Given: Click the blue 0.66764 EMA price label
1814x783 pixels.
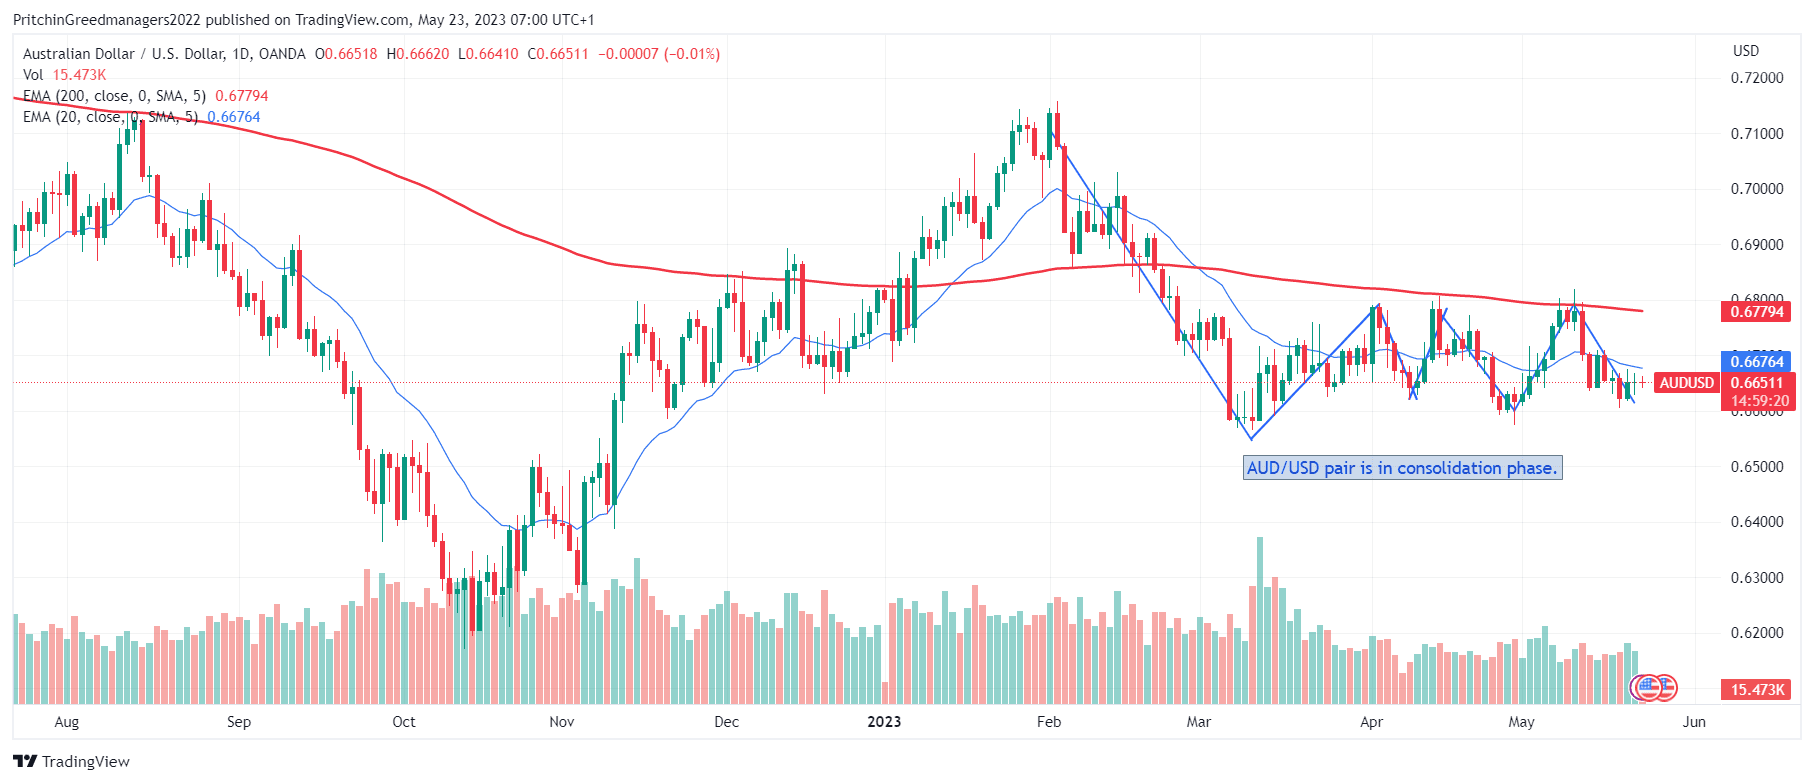Looking at the screenshot, I should click(1757, 362).
